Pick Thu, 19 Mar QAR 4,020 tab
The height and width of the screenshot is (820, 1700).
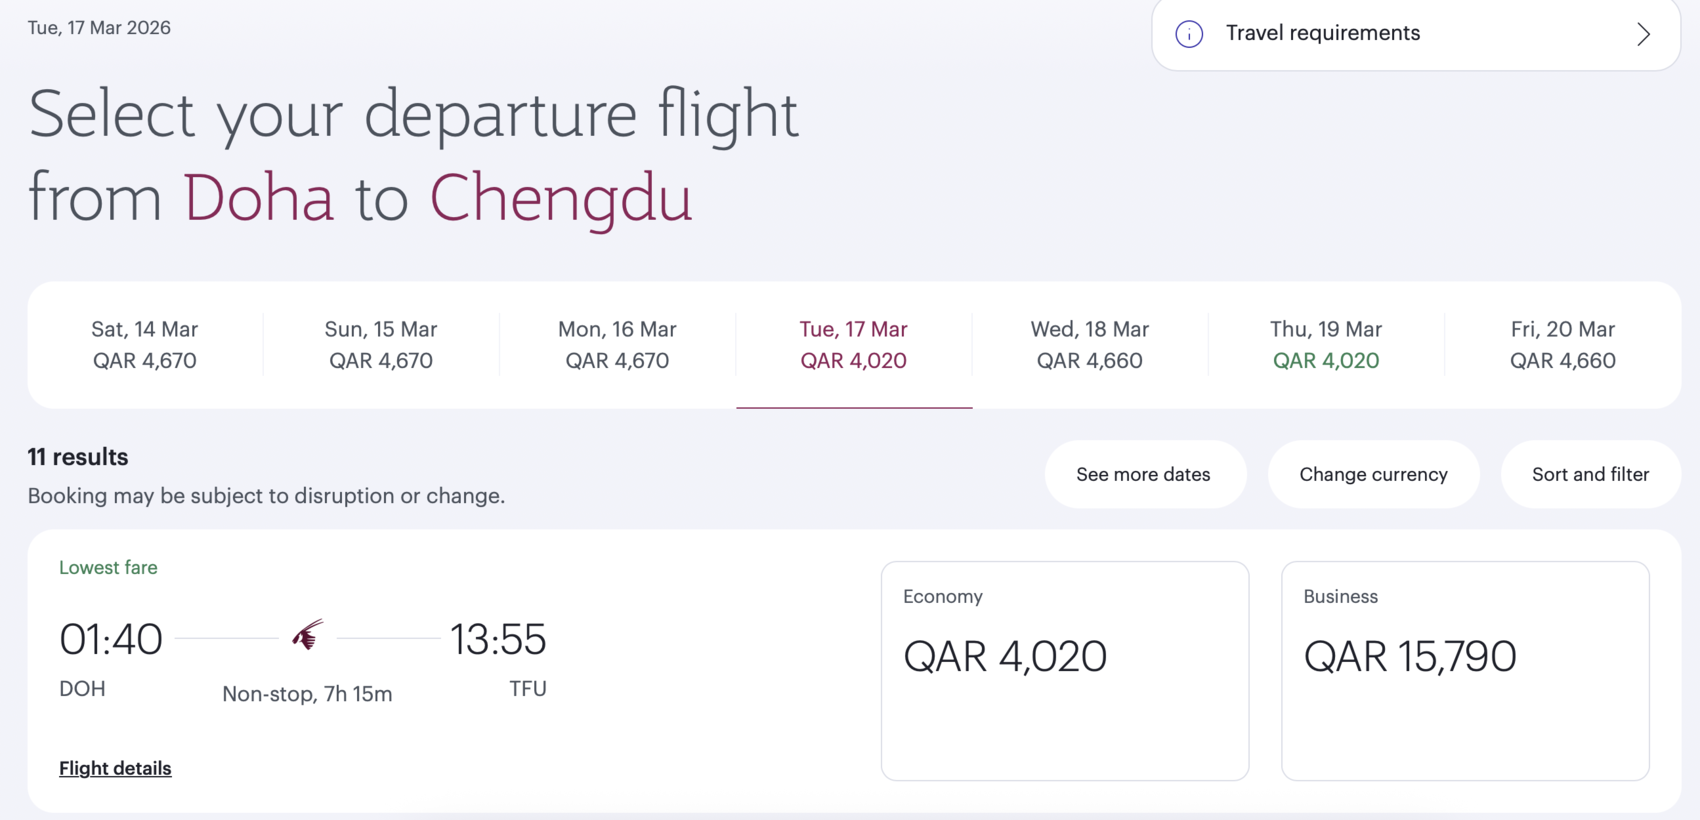click(x=1326, y=345)
